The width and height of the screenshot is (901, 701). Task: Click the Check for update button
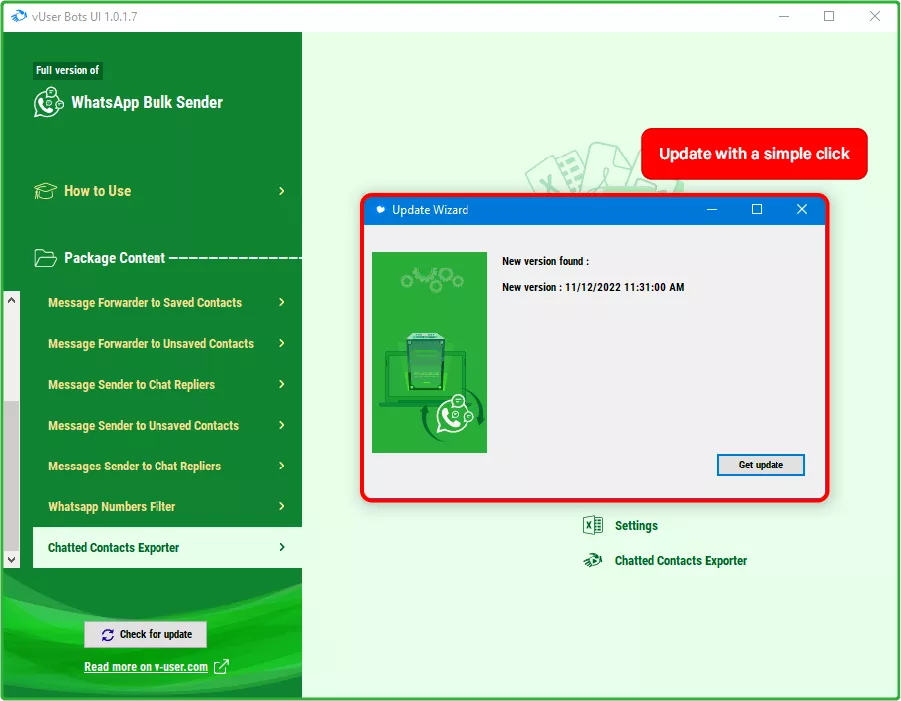(145, 634)
